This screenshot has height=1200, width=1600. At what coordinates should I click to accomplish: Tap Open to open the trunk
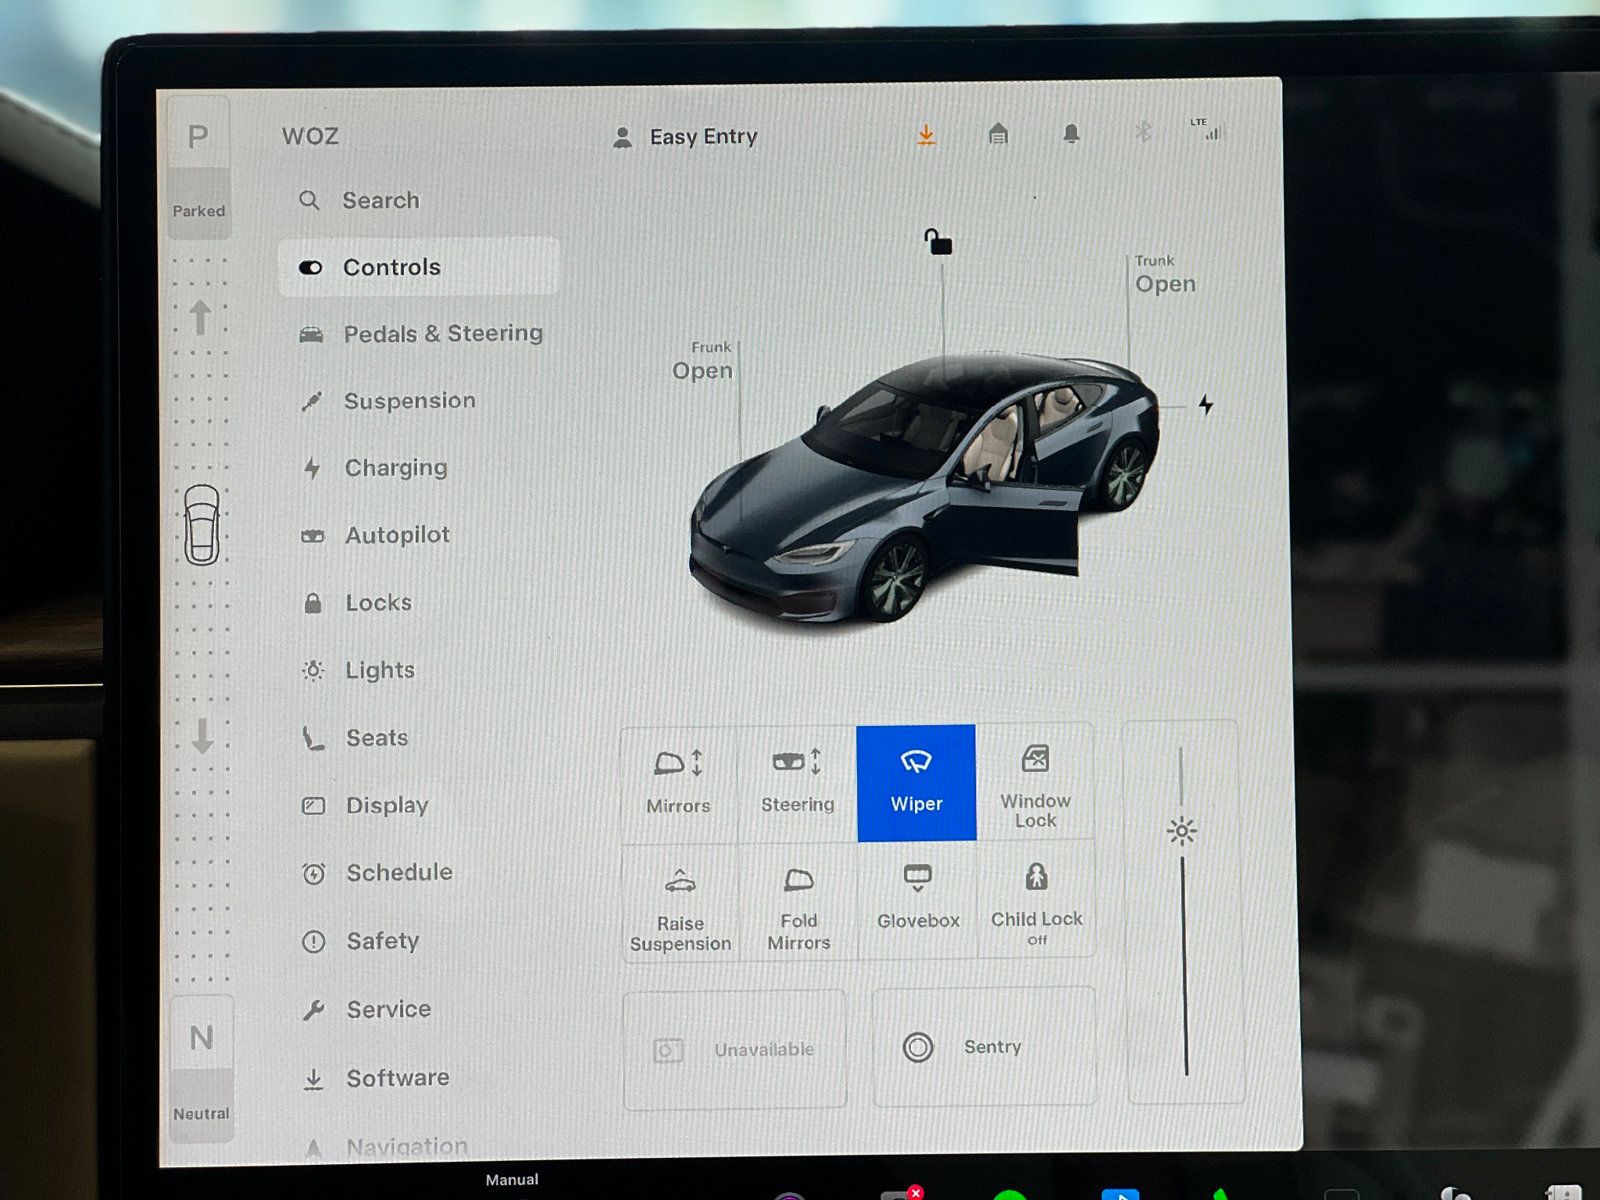[1165, 284]
